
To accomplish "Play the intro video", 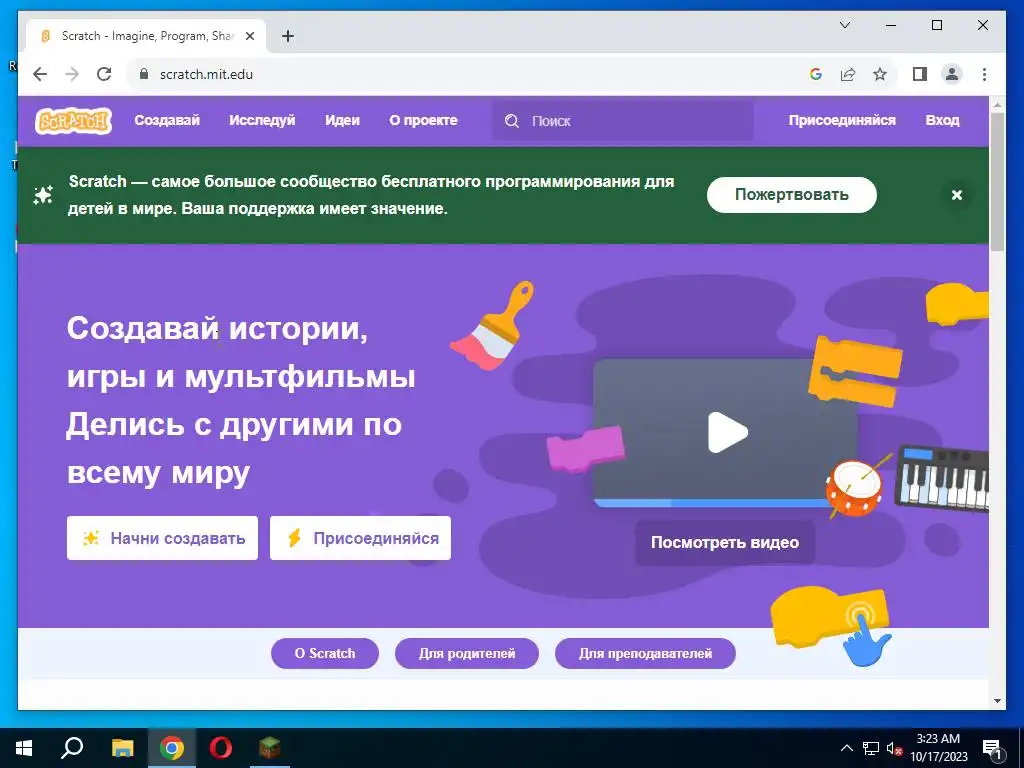I will [x=728, y=432].
